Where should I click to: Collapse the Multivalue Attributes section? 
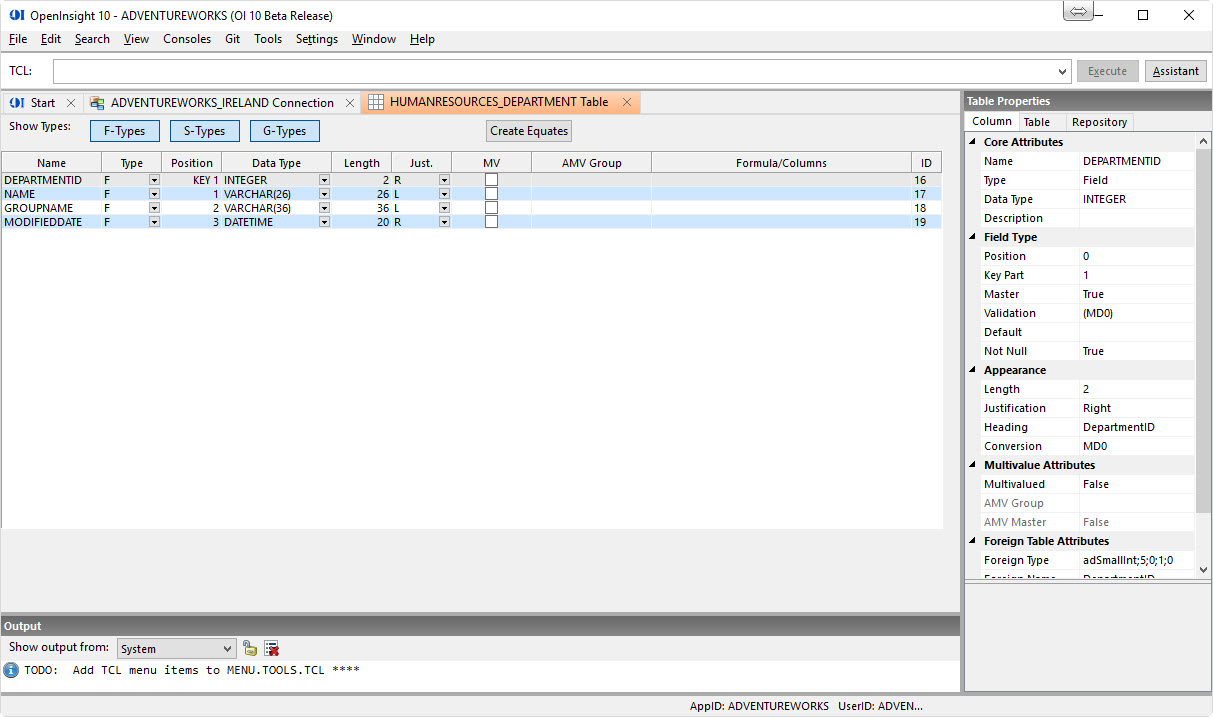pyautogui.click(x=971, y=465)
